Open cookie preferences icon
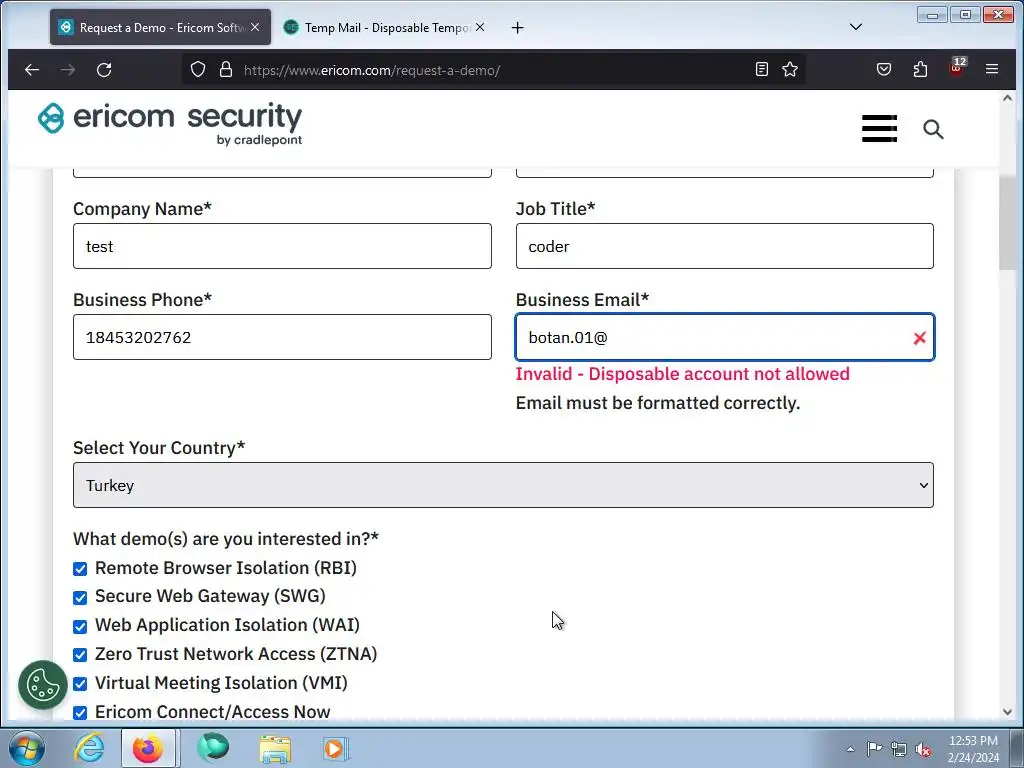1024x768 pixels. (42, 685)
